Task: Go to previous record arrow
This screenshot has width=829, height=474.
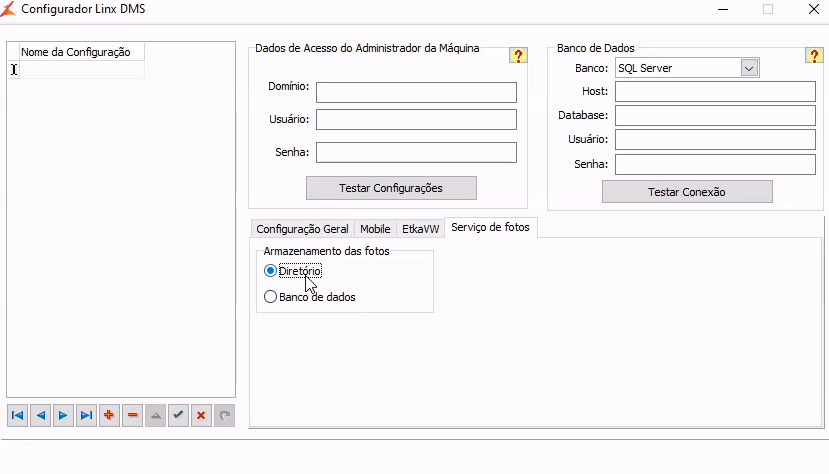Action: coord(40,415)
